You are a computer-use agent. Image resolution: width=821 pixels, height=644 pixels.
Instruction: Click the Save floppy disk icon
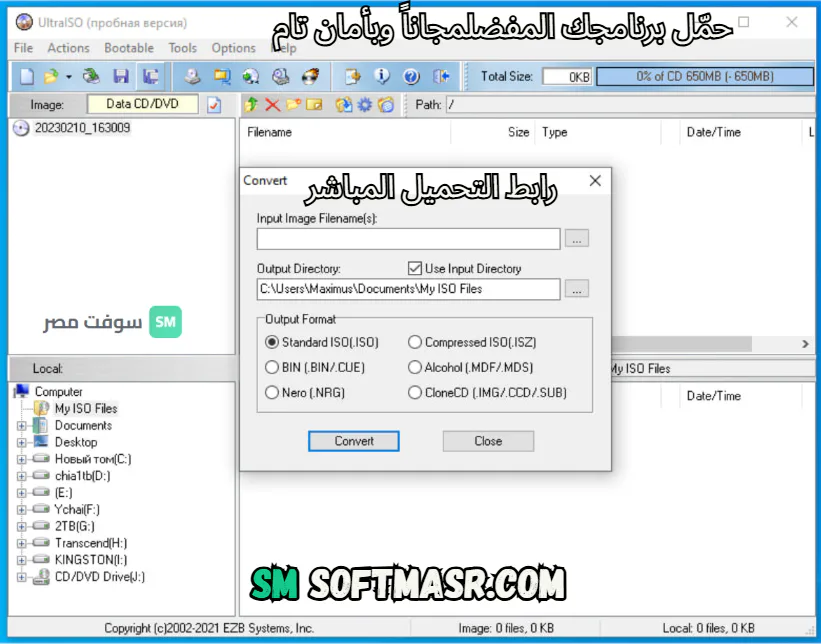(x=121, y=76)
